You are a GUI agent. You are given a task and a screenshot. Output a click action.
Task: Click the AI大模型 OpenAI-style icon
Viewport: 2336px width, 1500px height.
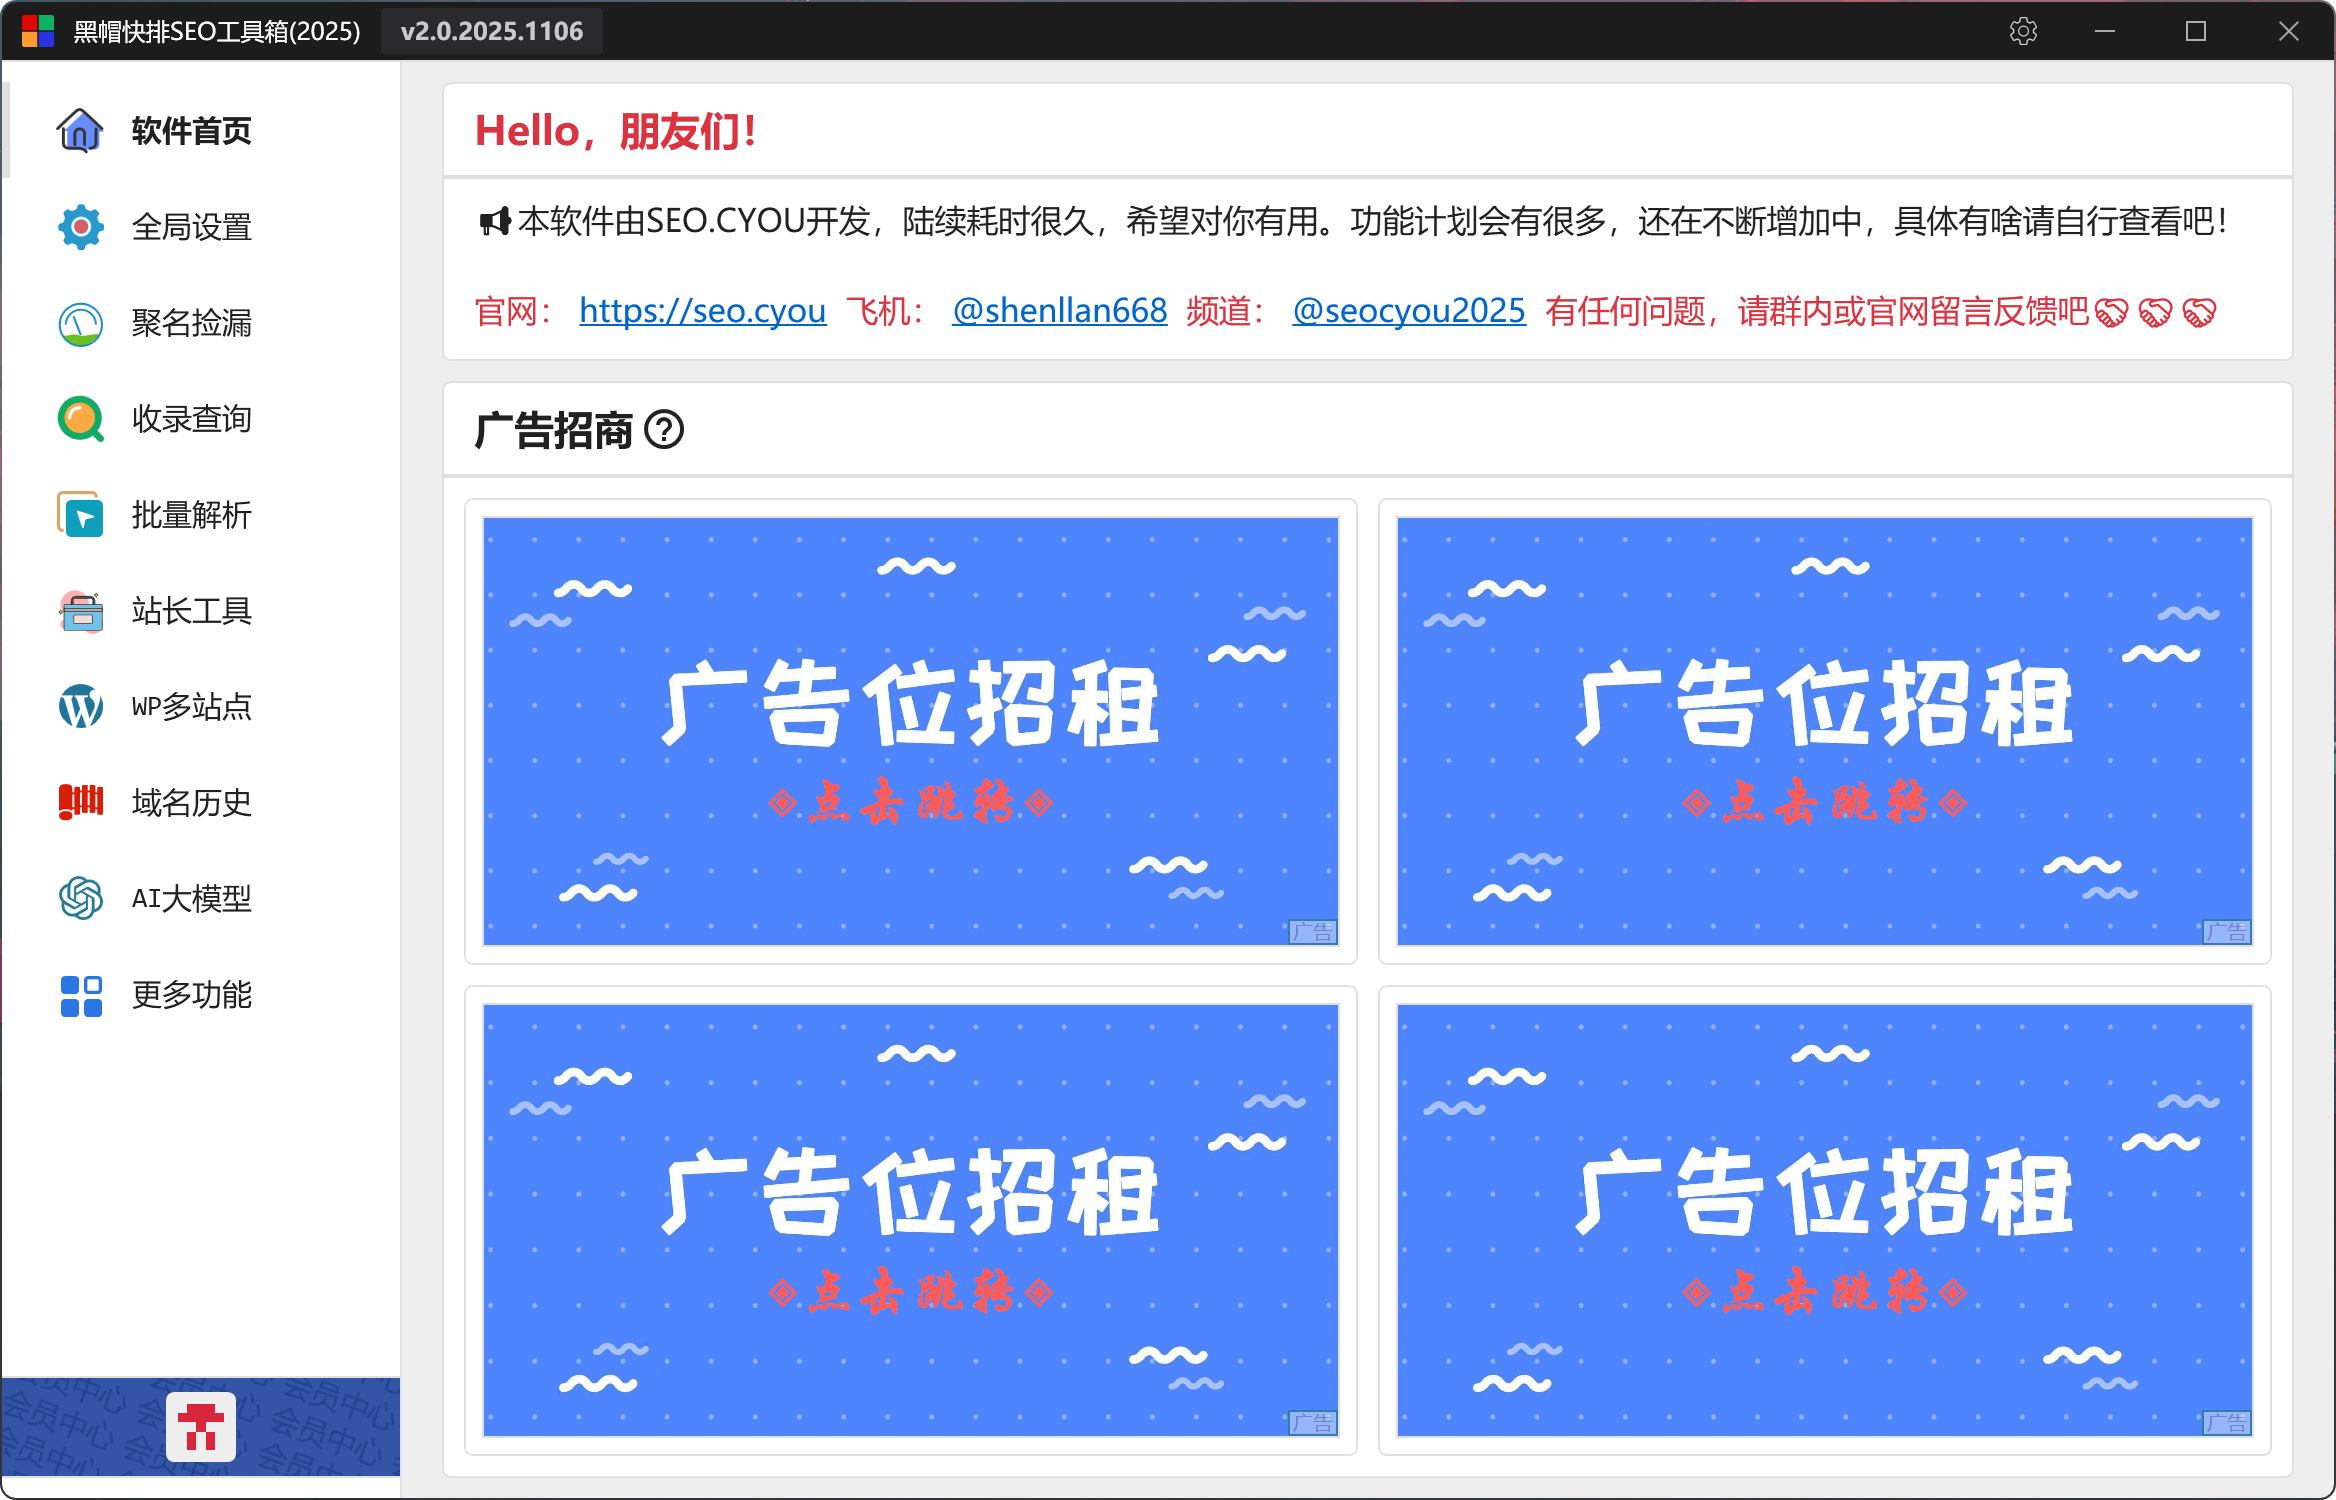point(80,898)
